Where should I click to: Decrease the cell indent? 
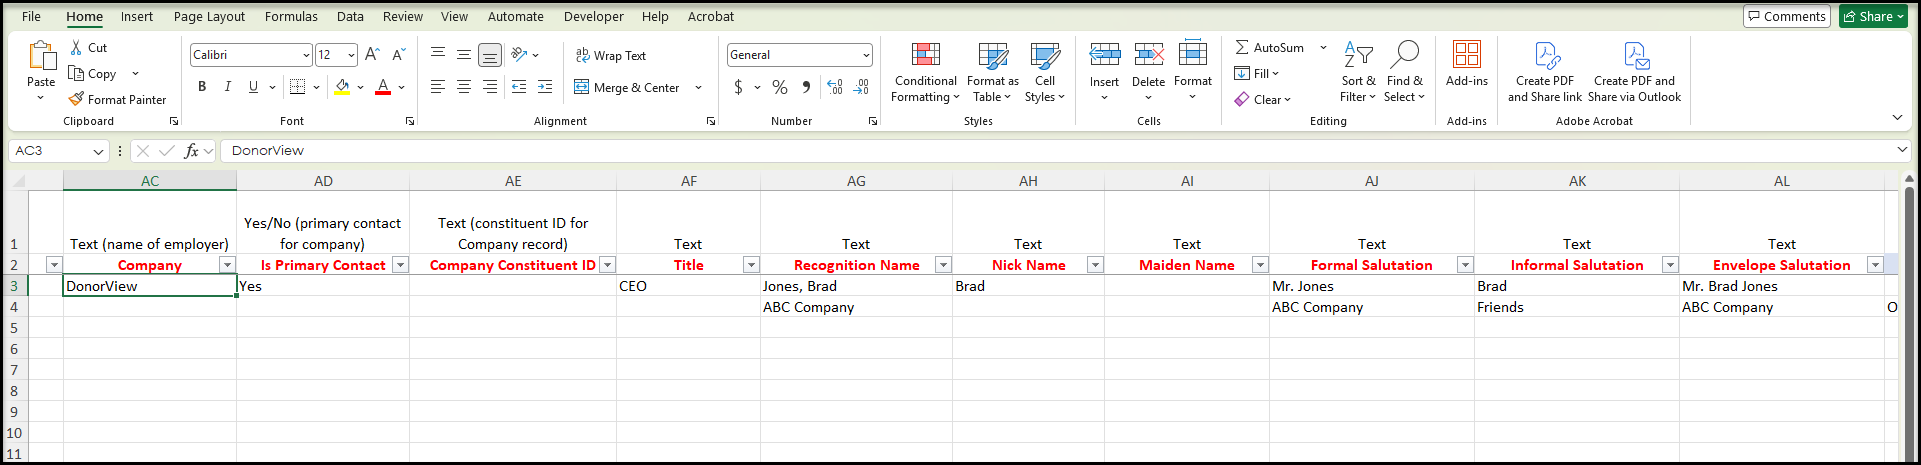(519, 87)
